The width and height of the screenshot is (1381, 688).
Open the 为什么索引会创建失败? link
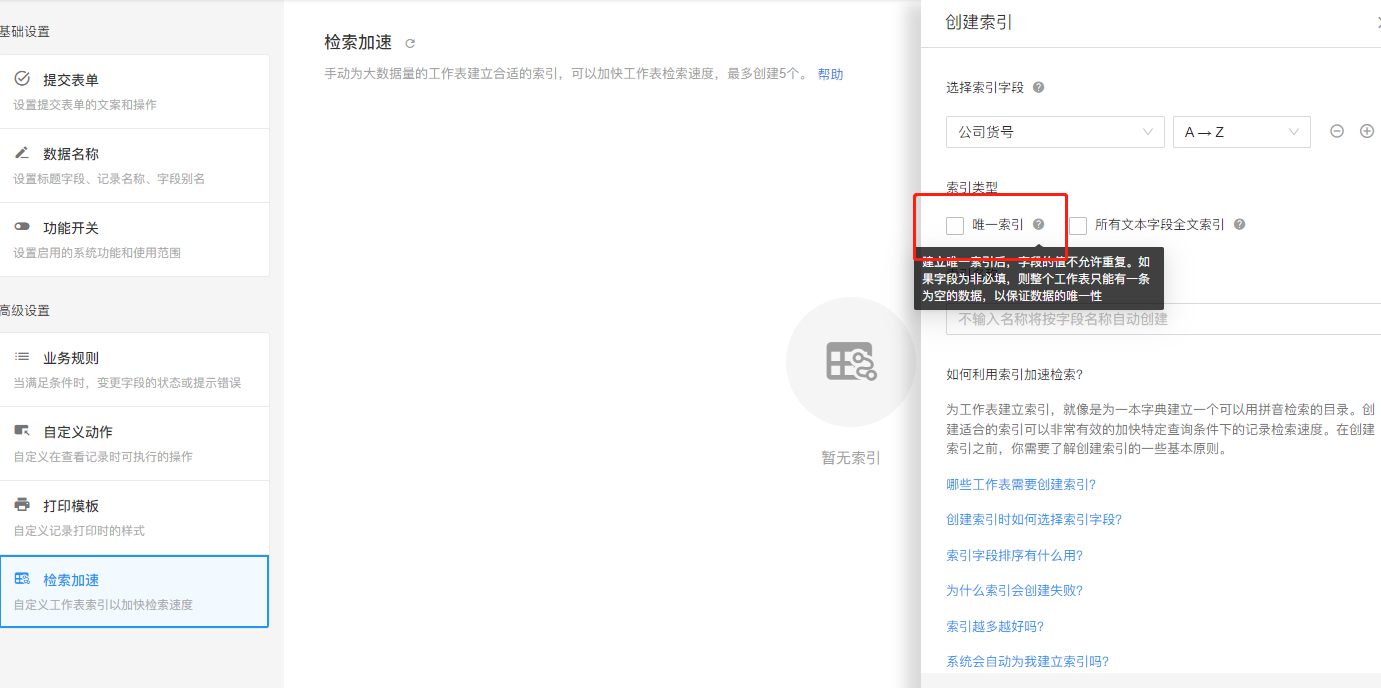coord(1014,591)
